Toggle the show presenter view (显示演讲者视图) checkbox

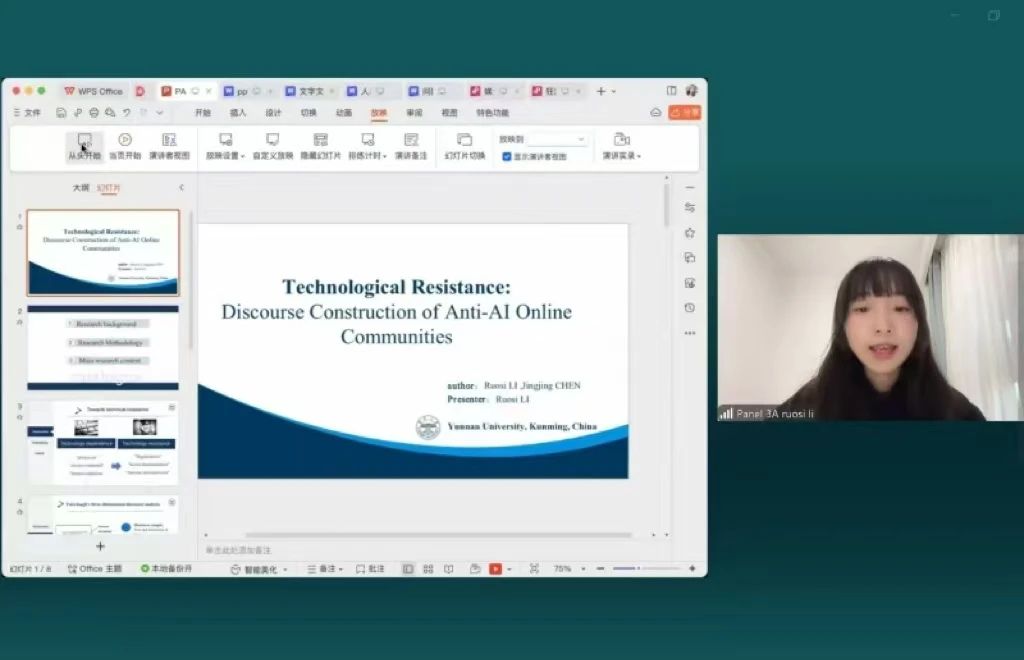click(507, 157)
